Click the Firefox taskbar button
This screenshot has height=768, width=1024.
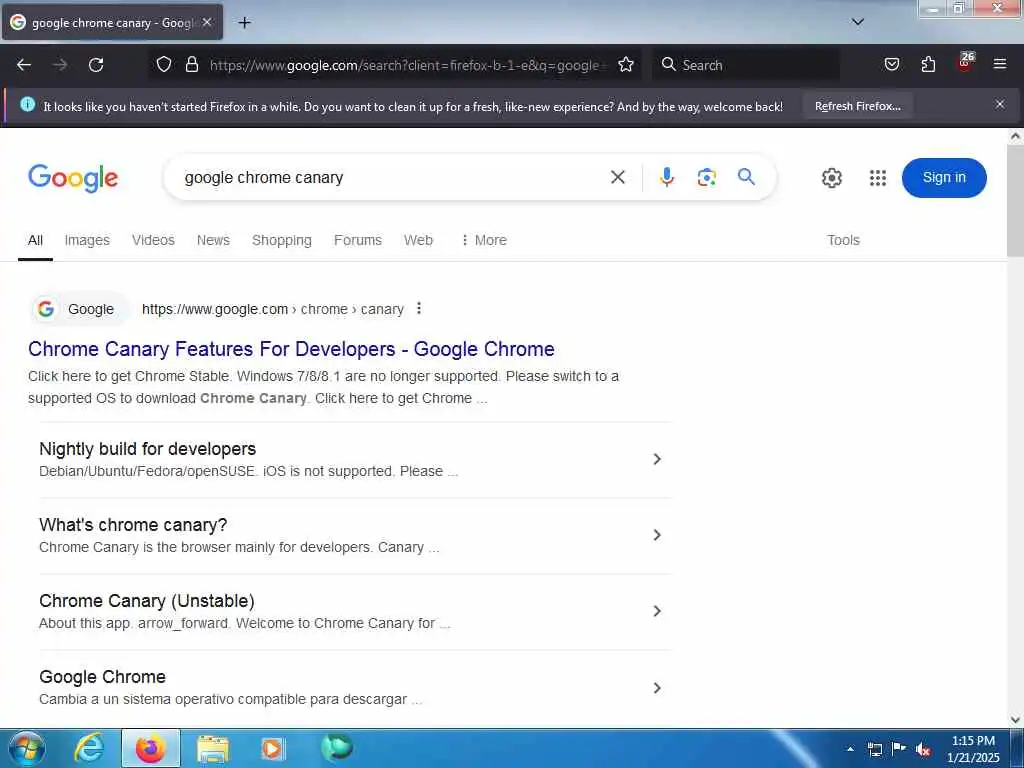point(150,748)
